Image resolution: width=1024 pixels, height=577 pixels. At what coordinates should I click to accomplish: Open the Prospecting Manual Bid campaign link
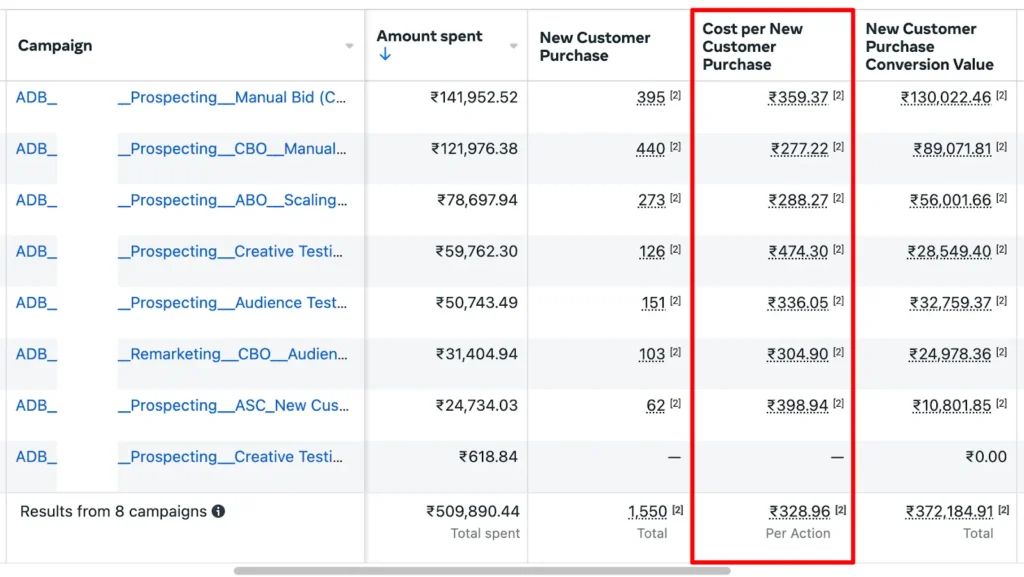click(x=232, y=97)
